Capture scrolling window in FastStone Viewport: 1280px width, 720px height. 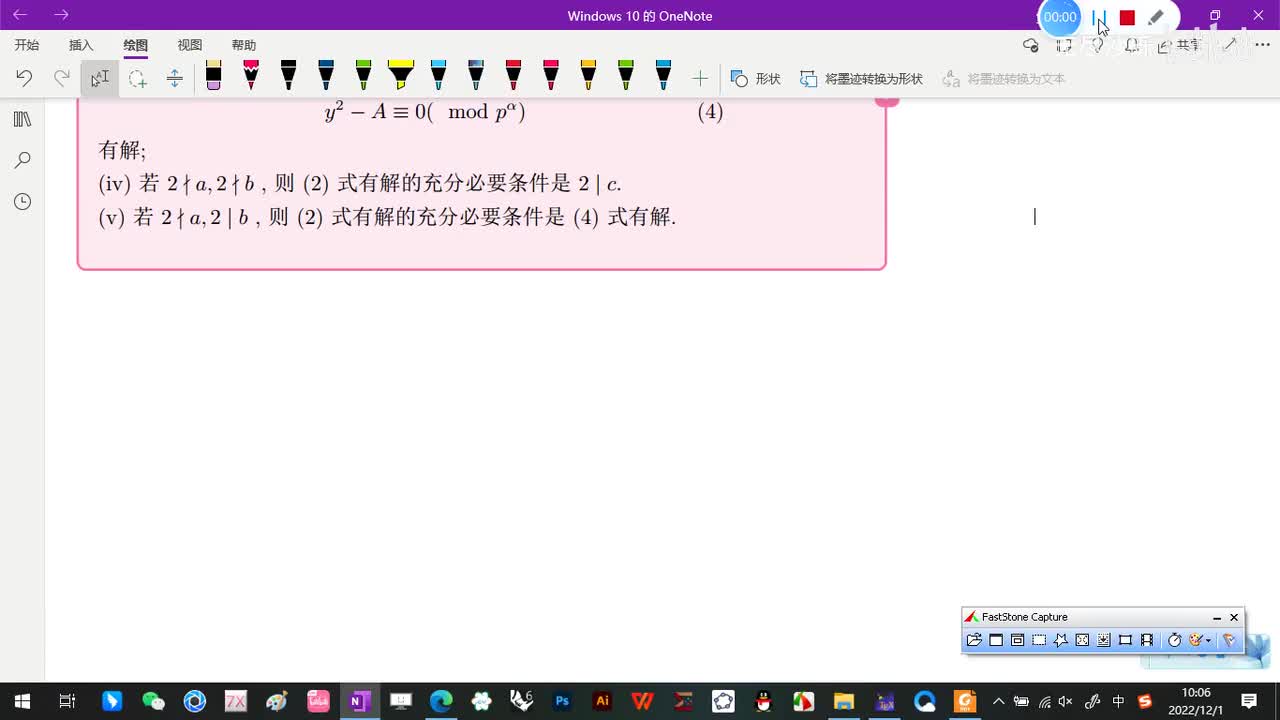coord(1104,640)
